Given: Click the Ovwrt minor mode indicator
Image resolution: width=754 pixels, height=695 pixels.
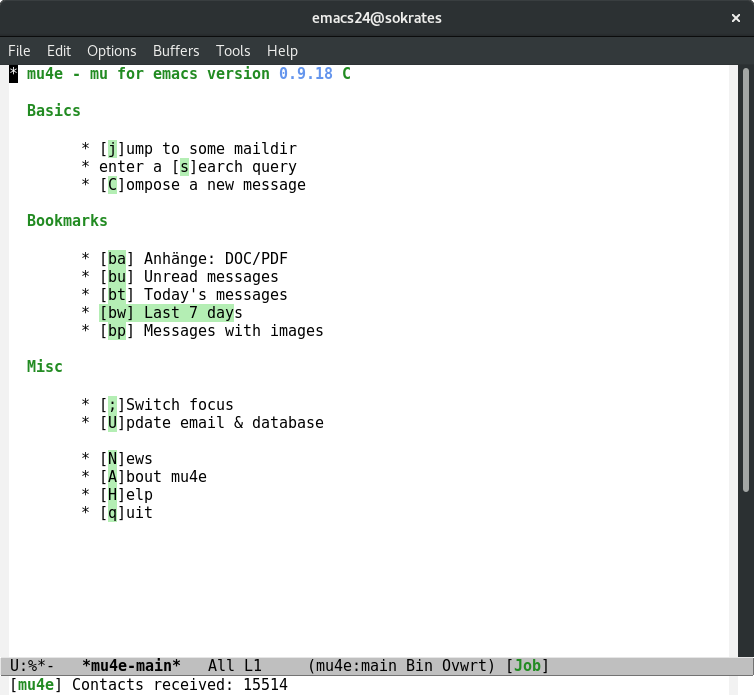Looking at the screenshot, I should pos(464,666).
